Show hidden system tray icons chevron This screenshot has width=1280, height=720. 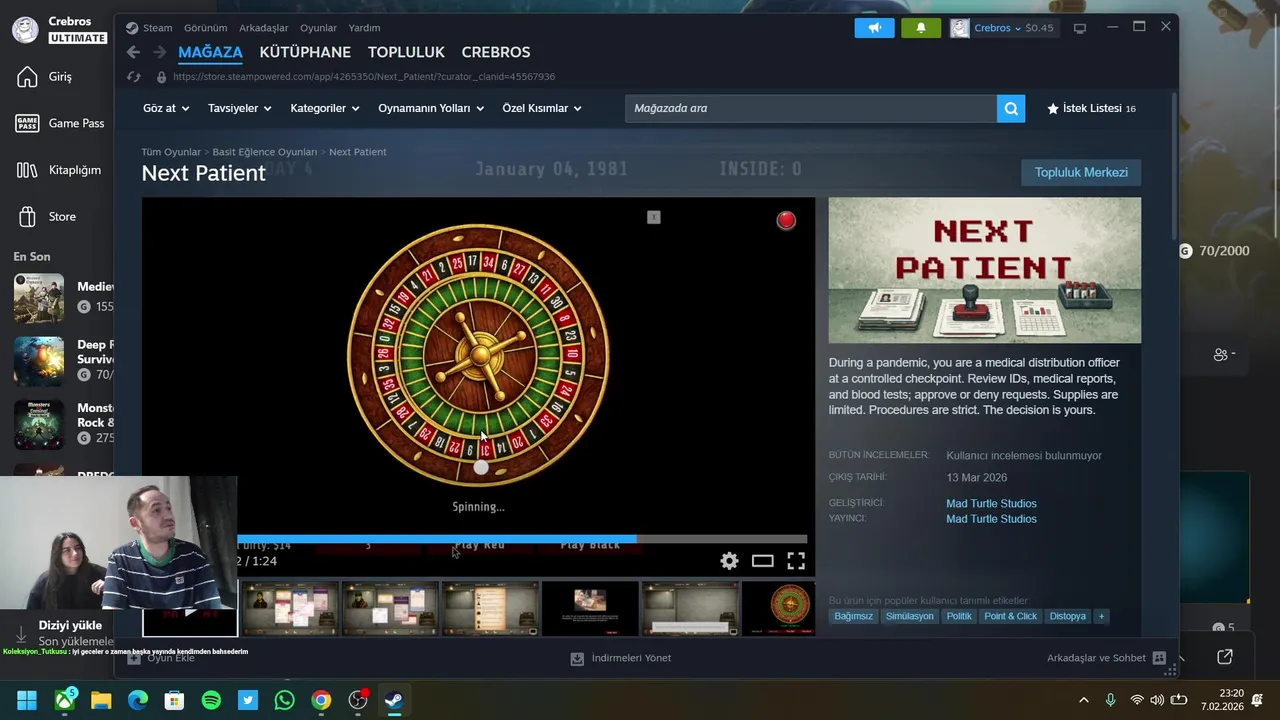pos(1083,700)
